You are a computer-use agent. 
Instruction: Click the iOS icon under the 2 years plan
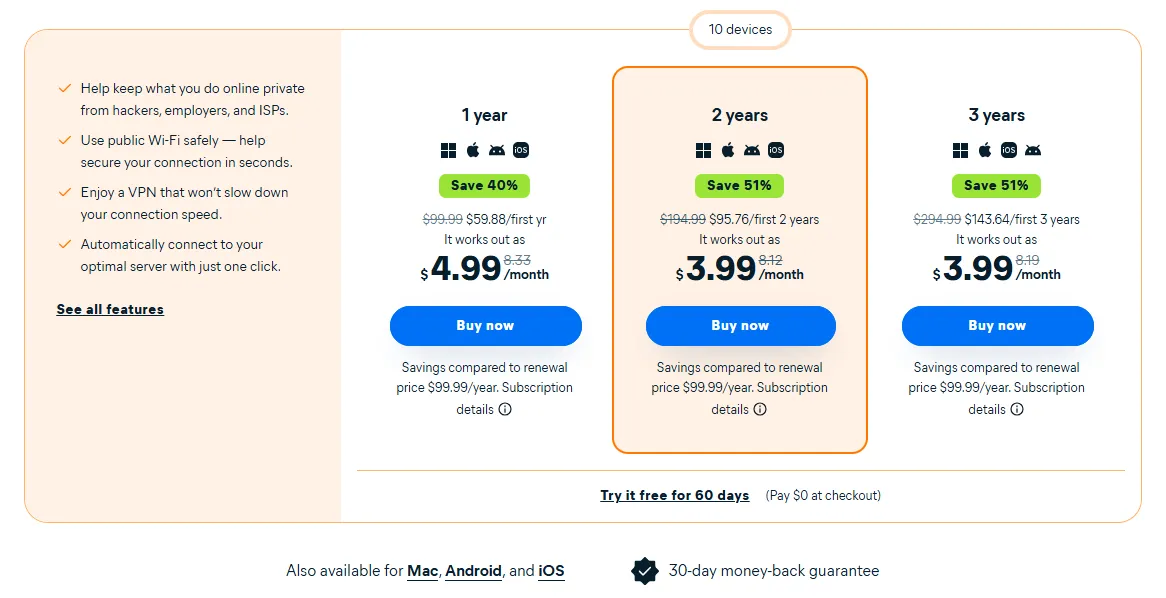point(776,150)
